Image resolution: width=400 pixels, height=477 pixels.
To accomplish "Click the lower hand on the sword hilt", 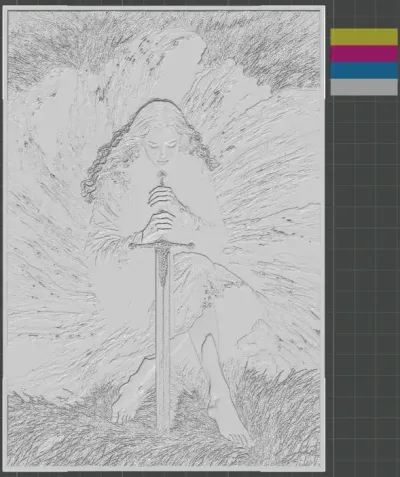I will click(161, 225).
